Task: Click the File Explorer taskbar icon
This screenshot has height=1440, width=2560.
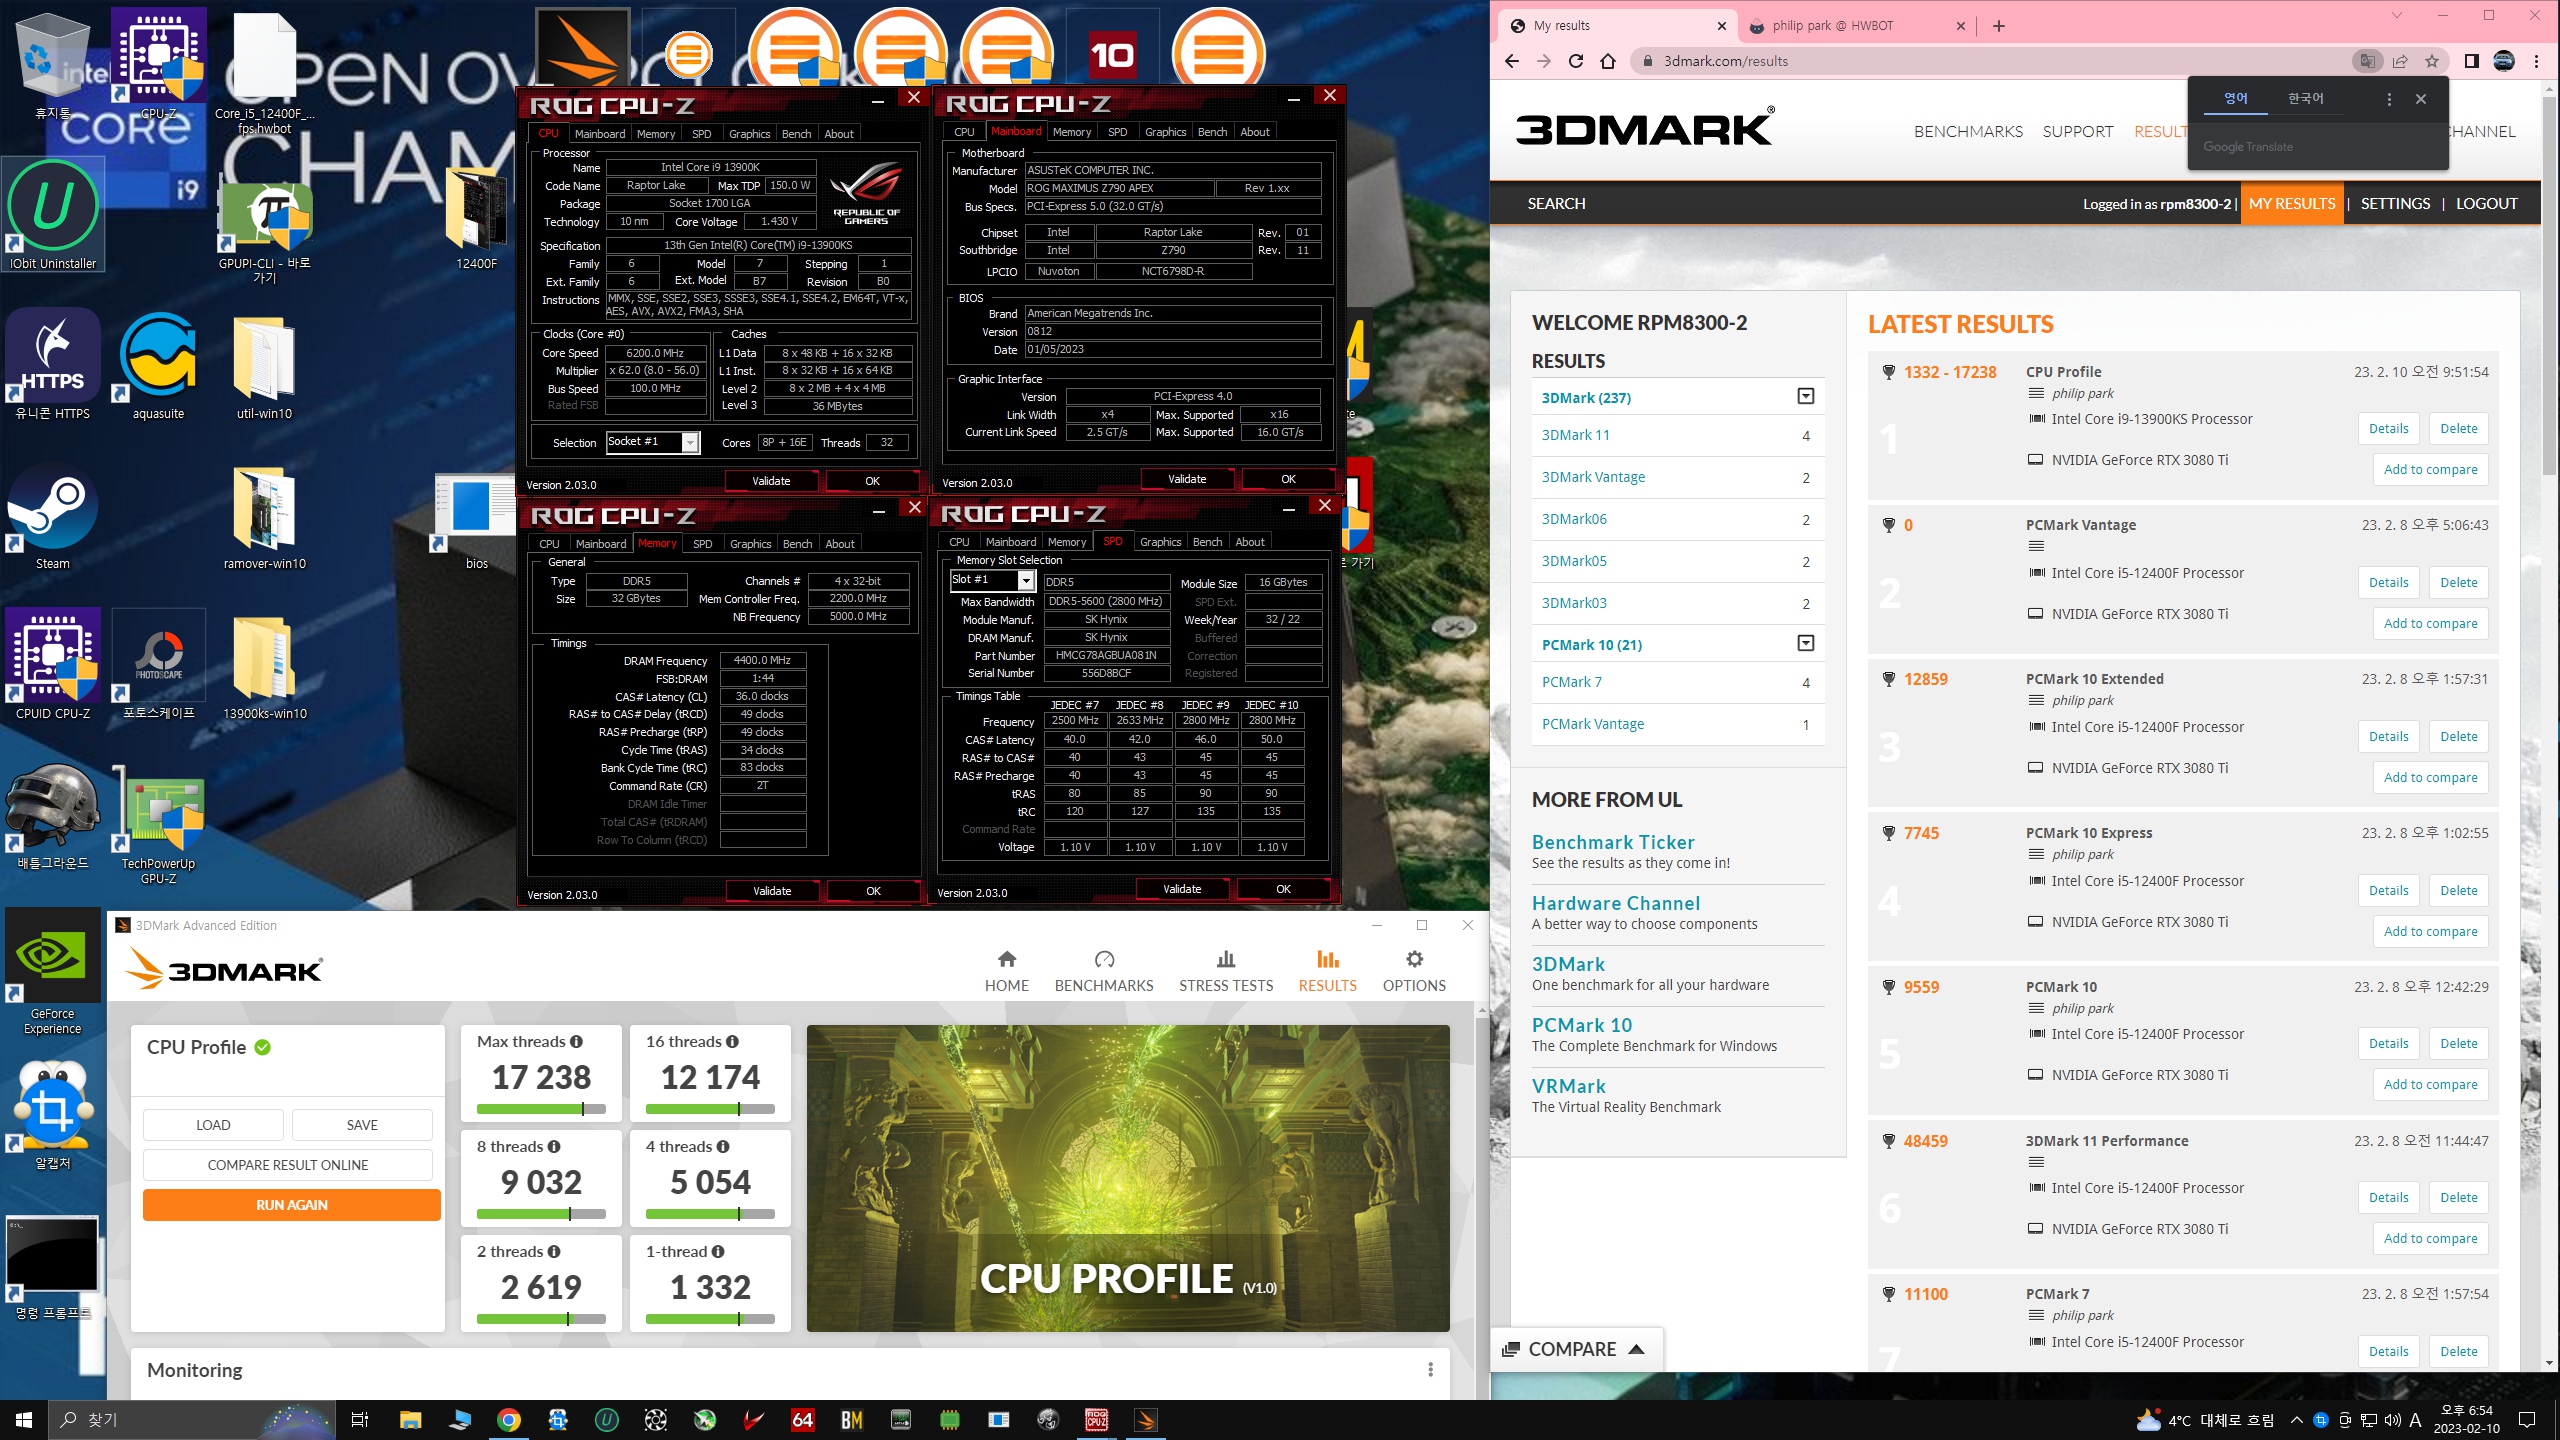Action: (x=411, y=1419)
